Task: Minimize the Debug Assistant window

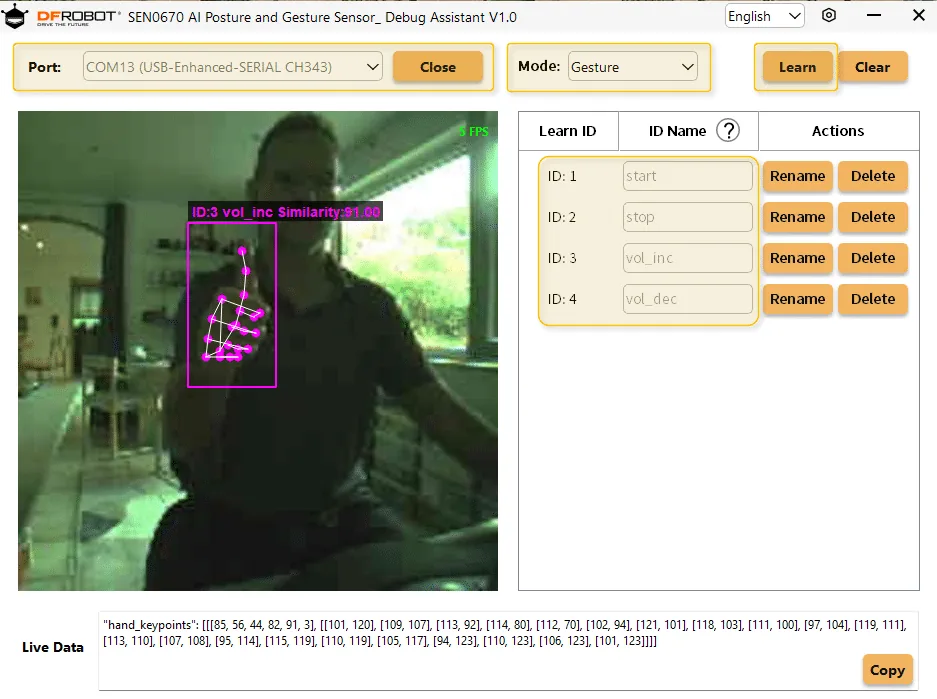Action: coord(874,16)
